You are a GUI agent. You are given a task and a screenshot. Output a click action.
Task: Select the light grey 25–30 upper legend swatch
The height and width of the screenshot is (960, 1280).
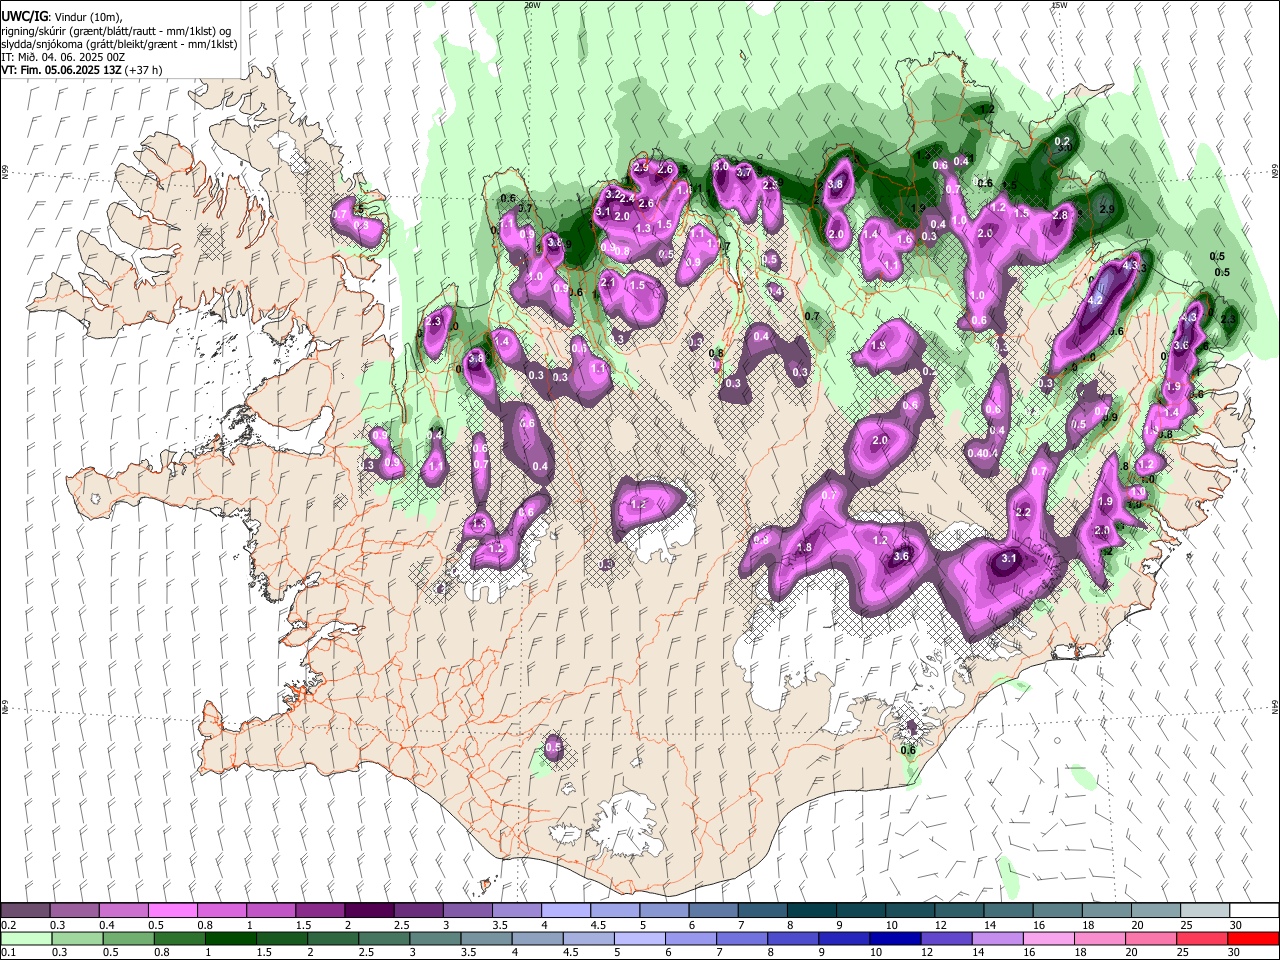pyautogui.click(x=1203, y=910)
